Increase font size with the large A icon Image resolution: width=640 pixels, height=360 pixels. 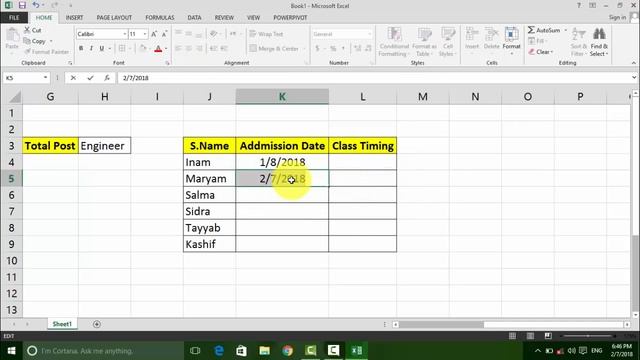click(154, 34)
